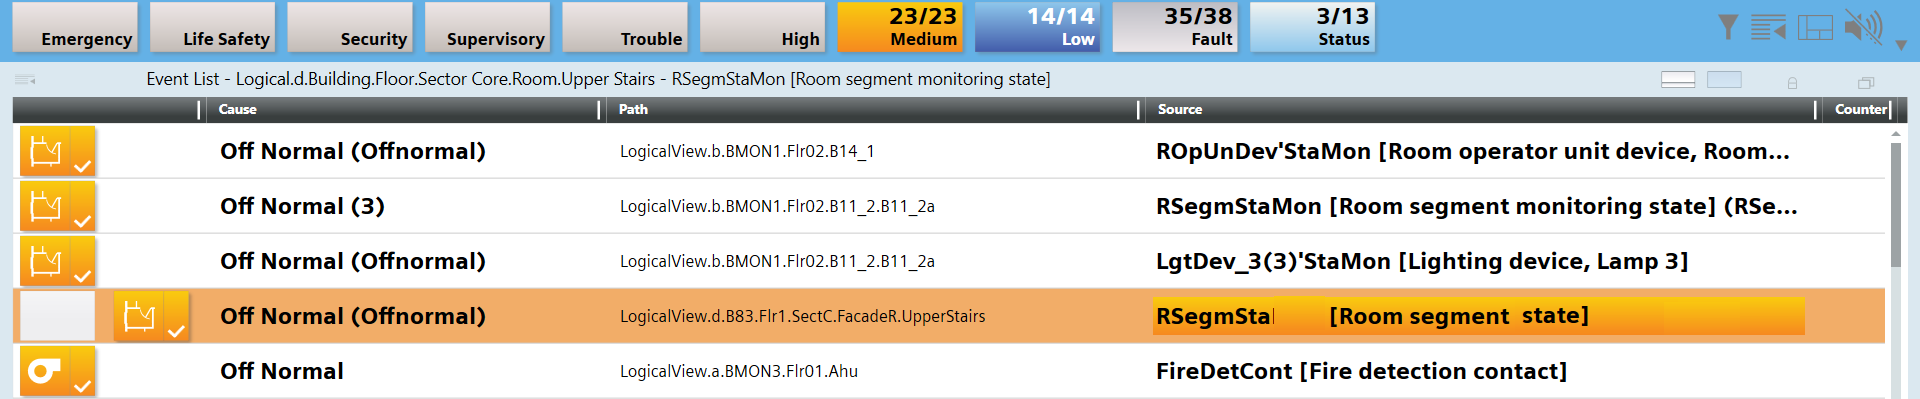Image resolution: width=1920 pixels, height=399 pixels.
Task: Click the FireDetCont fire detection icon
Action: click(58, 371)
